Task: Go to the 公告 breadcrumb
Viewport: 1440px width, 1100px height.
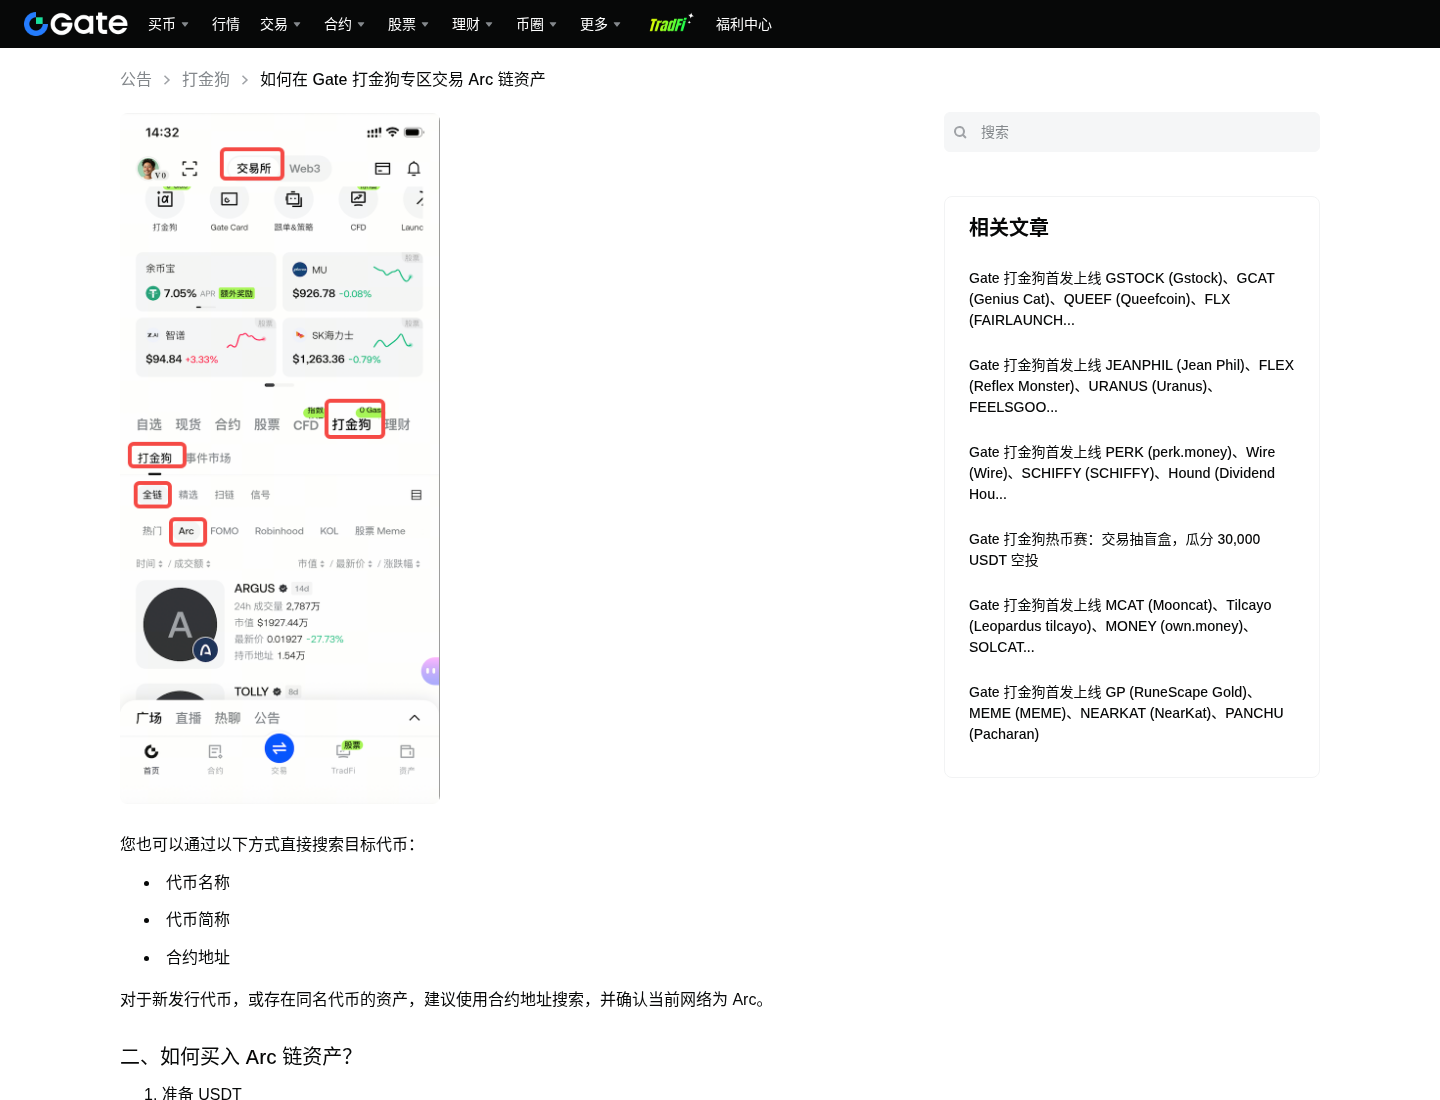Action: coord(136,79)
